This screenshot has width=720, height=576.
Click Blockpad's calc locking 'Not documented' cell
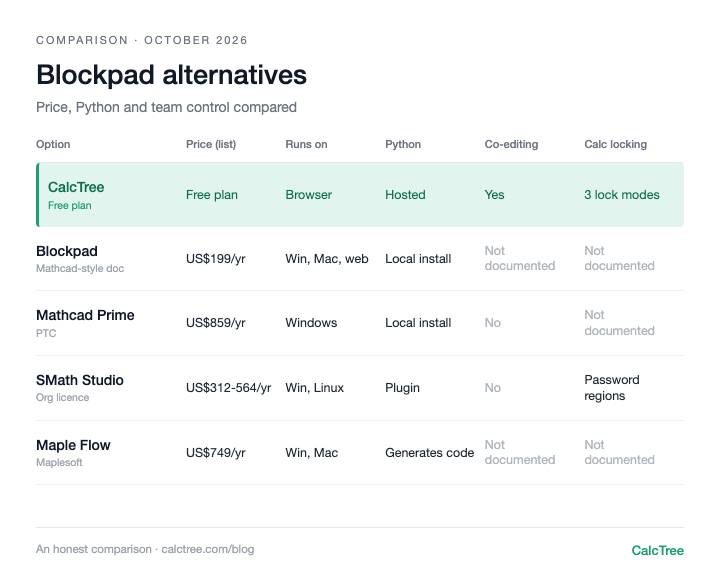pos(619,258)
